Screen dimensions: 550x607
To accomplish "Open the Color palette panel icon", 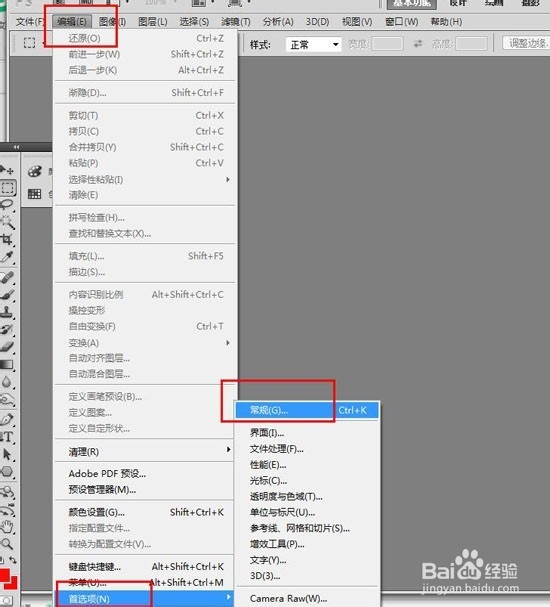I will [34, 171].
